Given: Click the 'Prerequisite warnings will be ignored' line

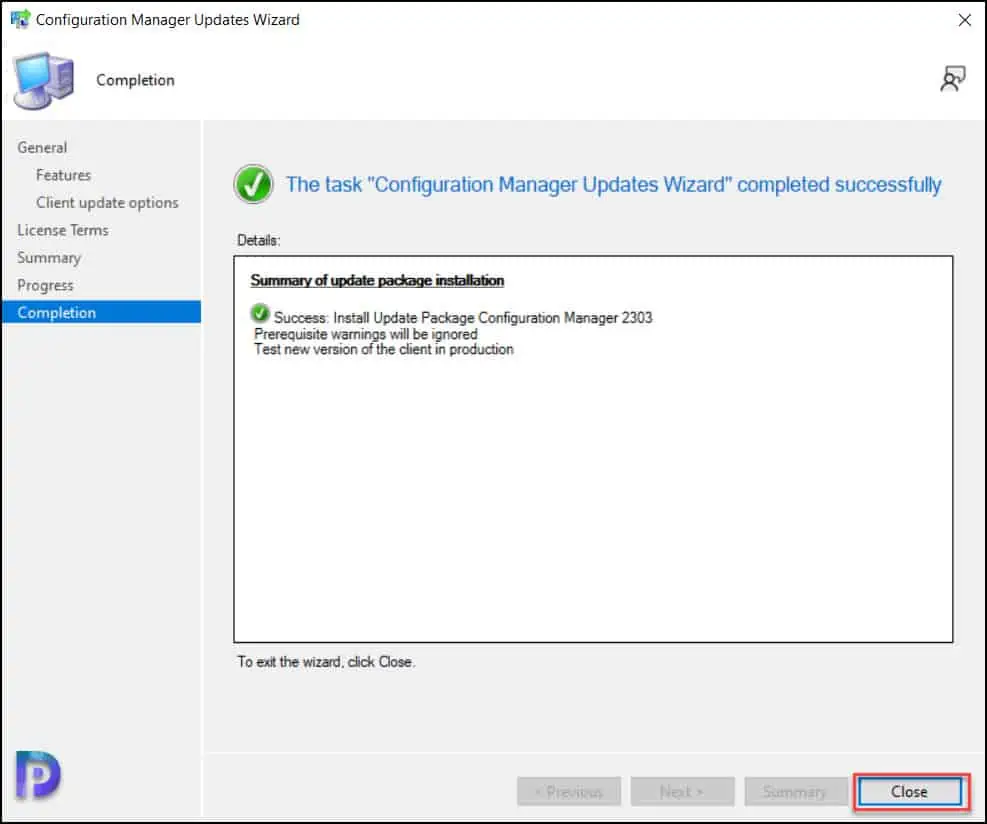Looking at the screenshot, I should pyautogui.click(x=366, y=334).
